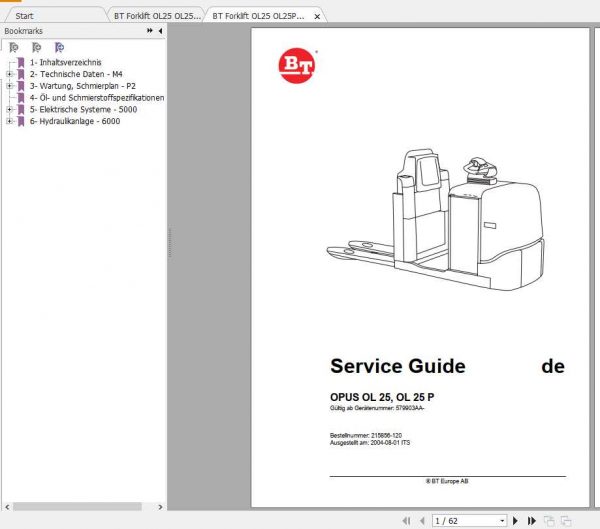Expand the Hydraulikanlage - 6000 node
Viewport: 600px width, 529px height.
9,121
